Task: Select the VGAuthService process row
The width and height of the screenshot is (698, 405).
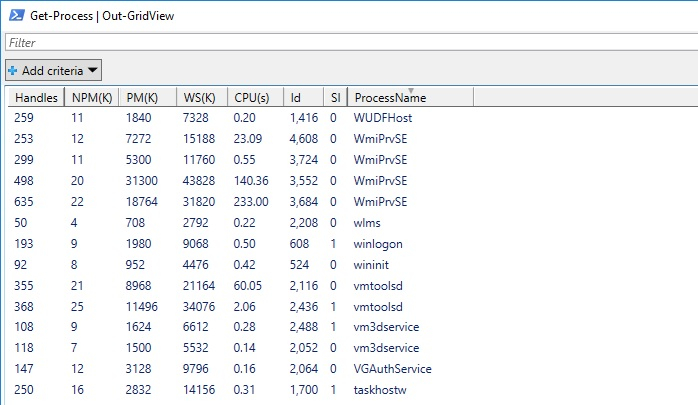Action: [x=393, y=368]
